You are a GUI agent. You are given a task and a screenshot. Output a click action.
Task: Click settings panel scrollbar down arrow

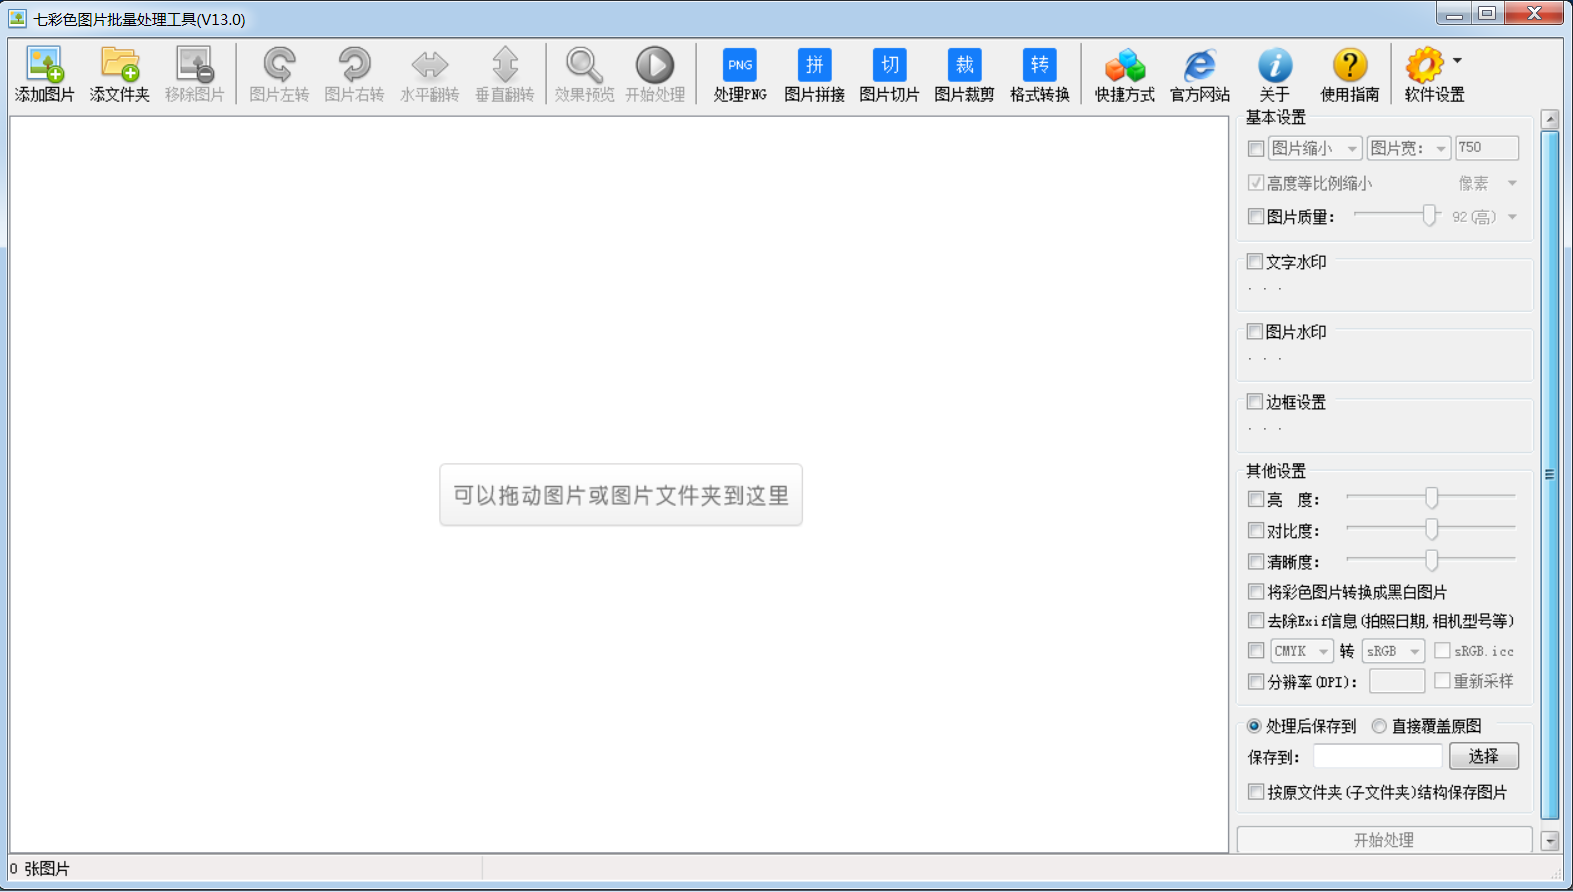point(1550,841)
